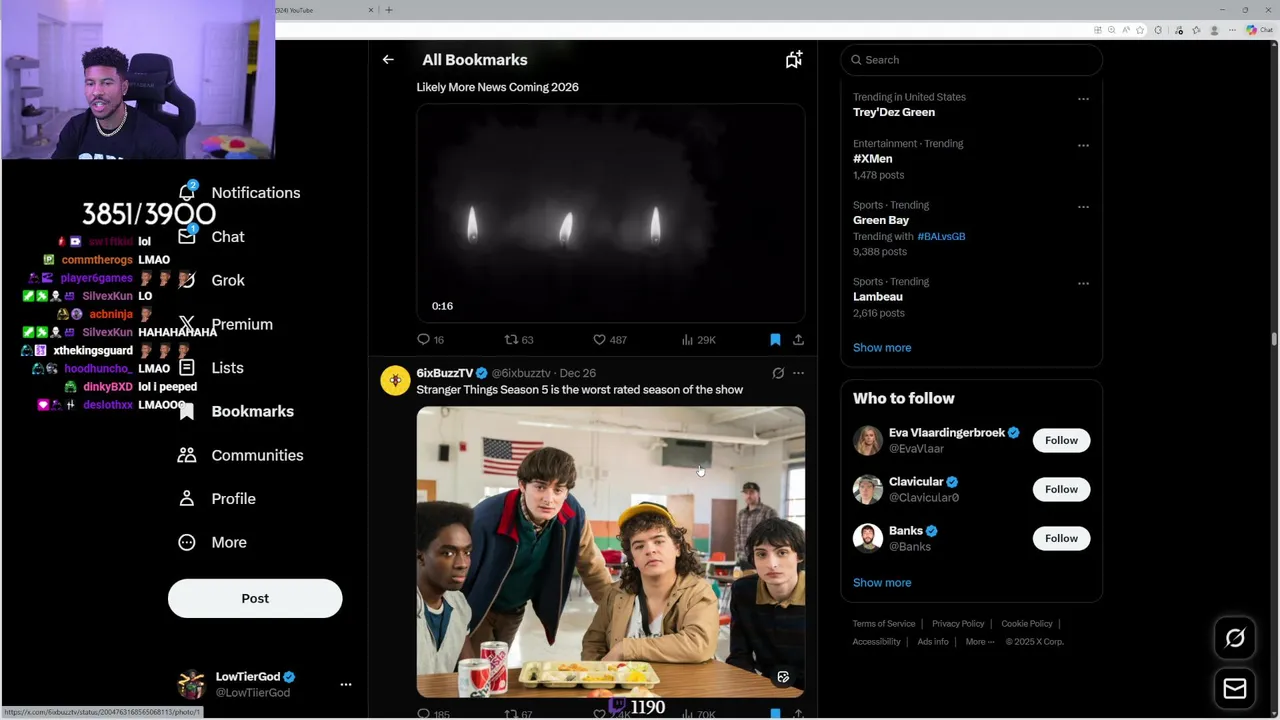The height and width of the screenshot is (720, 1280).
Task: Open the Lists page icon
Action: 187,367
